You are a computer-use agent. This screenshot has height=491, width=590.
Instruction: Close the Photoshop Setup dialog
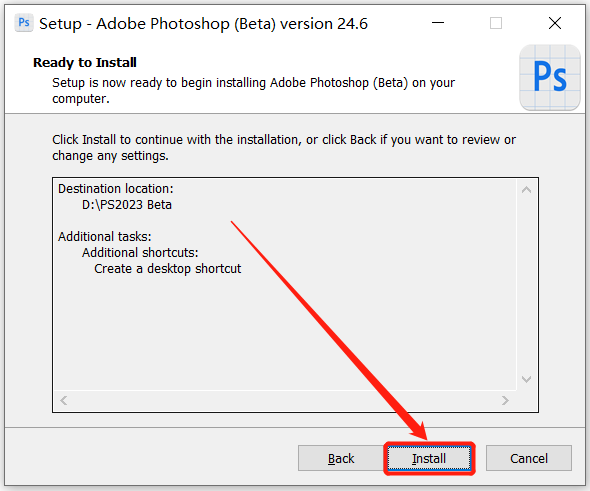tap(555, 23)
